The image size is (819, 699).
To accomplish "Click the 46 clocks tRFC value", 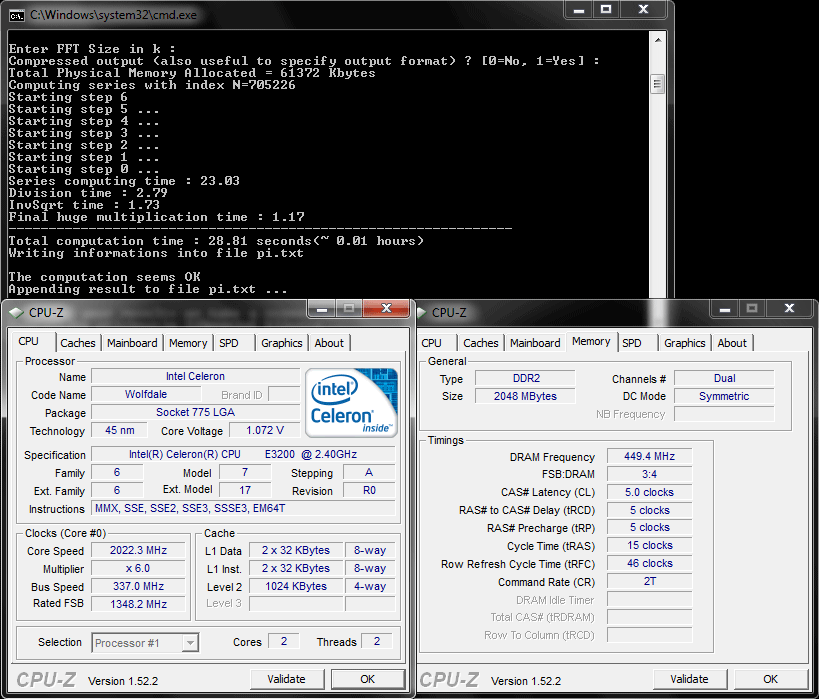I will 650,563.
